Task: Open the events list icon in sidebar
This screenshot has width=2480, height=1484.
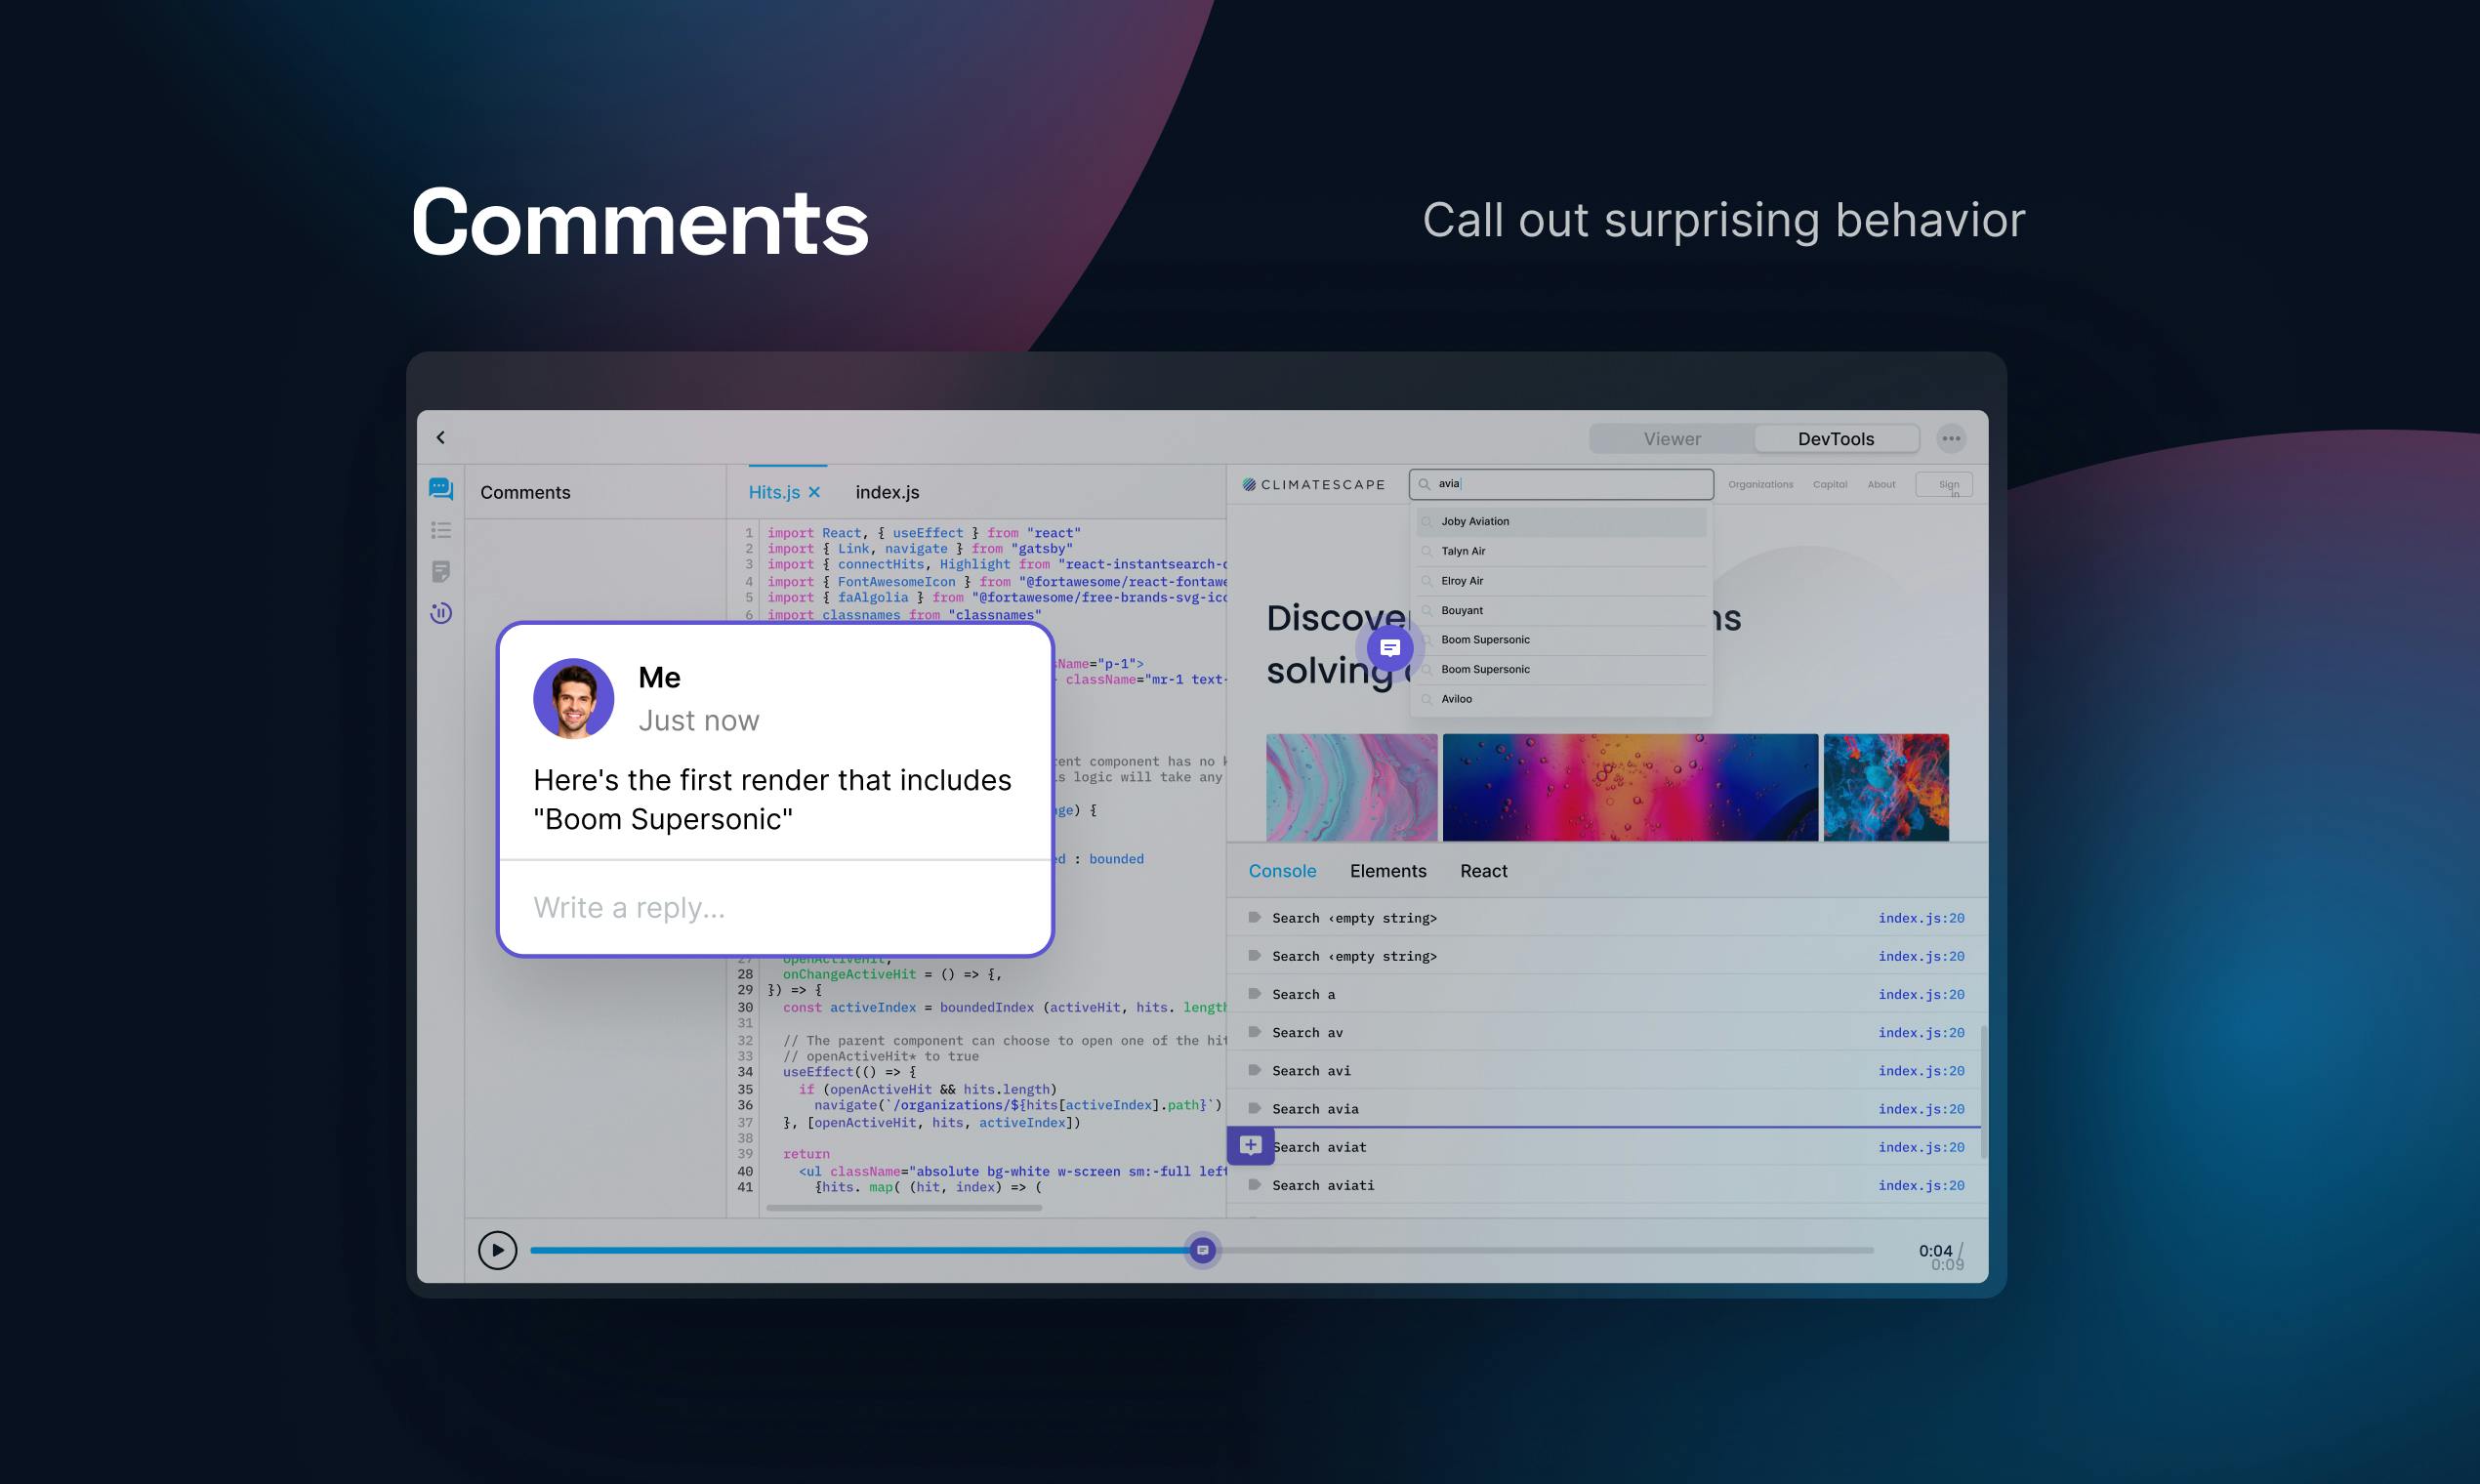Action: point(441,530)
